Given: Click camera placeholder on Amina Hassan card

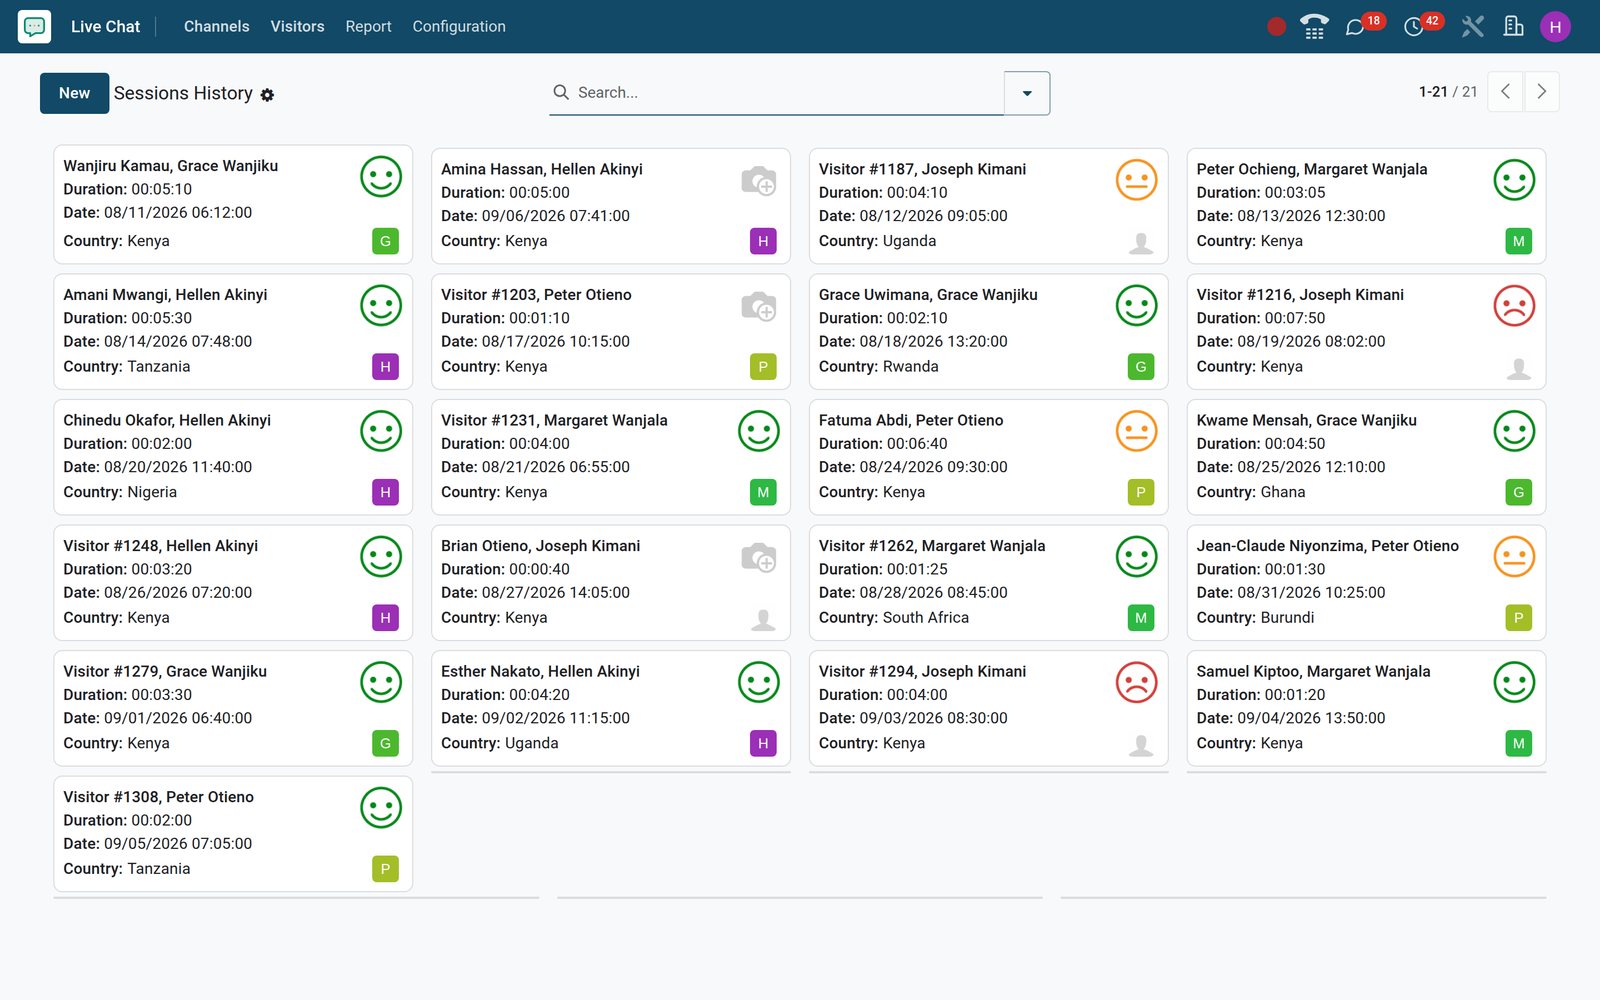Looking at the screenshot, I should click(759, 180).
